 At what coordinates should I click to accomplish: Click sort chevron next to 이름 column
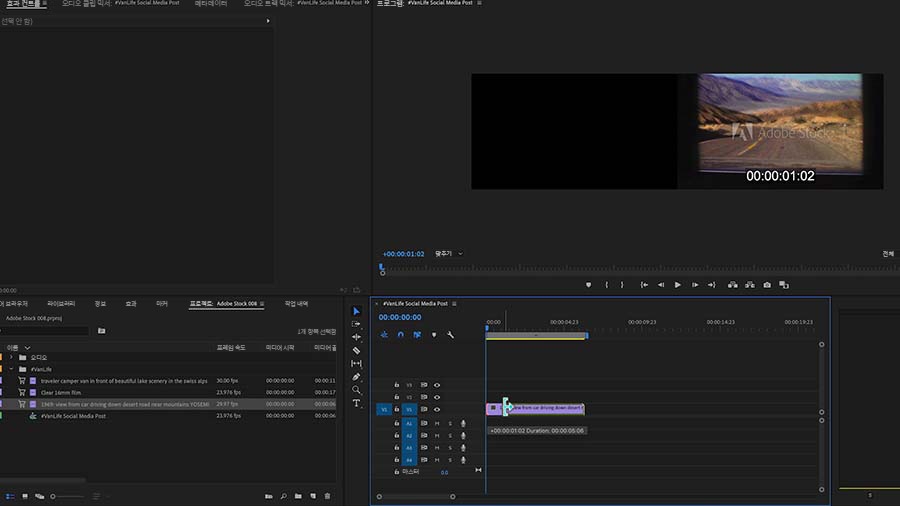[x=27, y=348]
